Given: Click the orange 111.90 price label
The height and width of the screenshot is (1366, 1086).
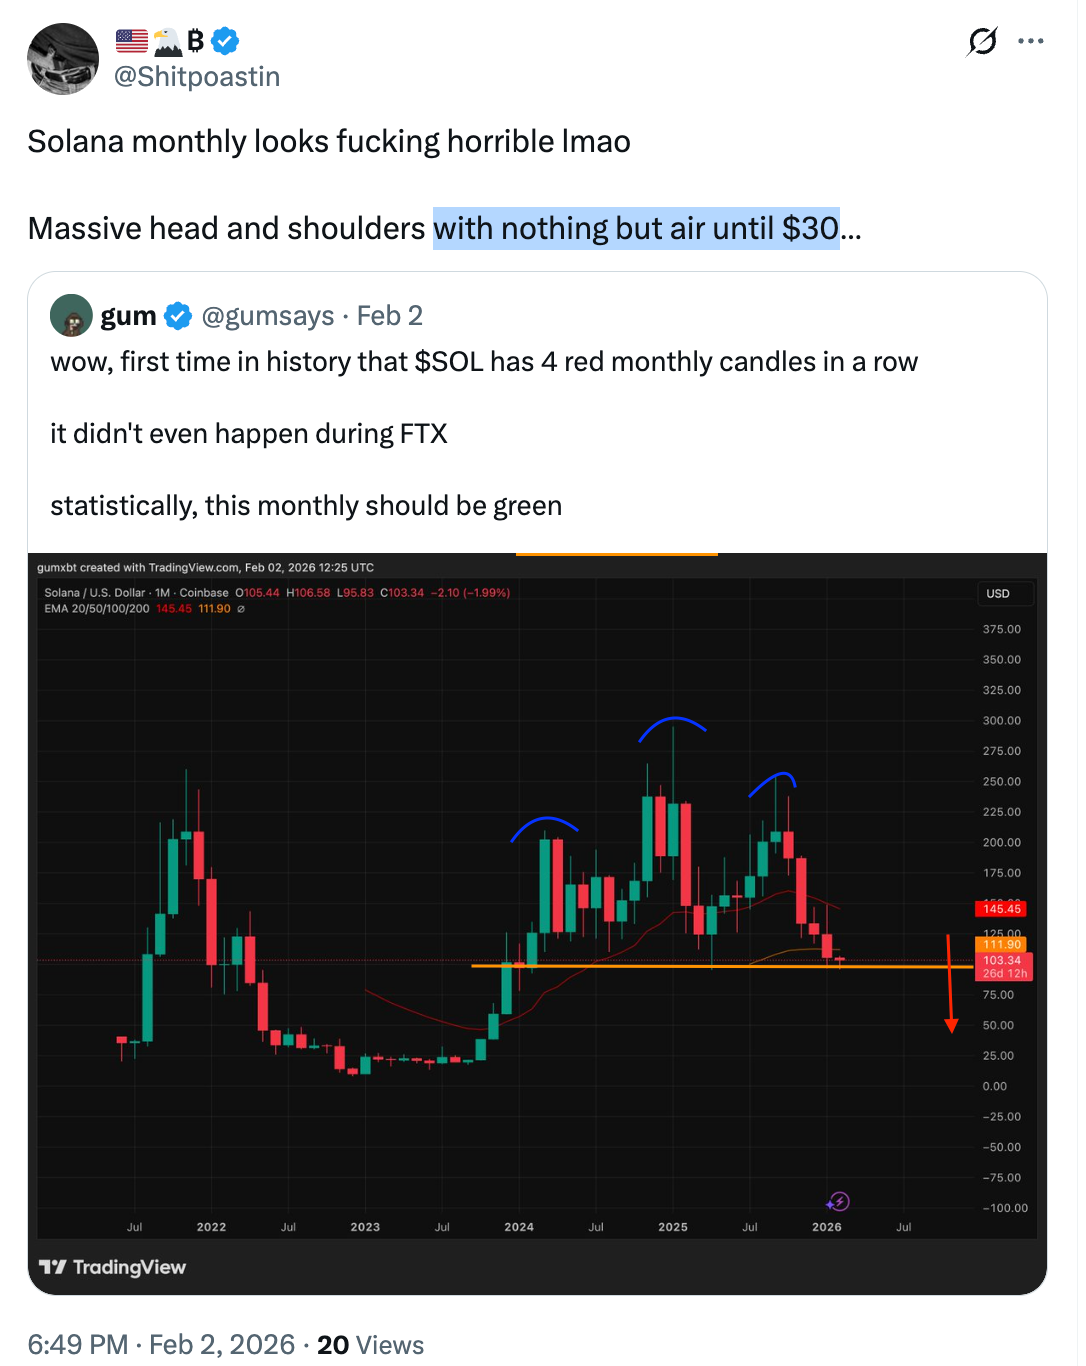Looking at the screenshot, I should tap(1001, 943).
